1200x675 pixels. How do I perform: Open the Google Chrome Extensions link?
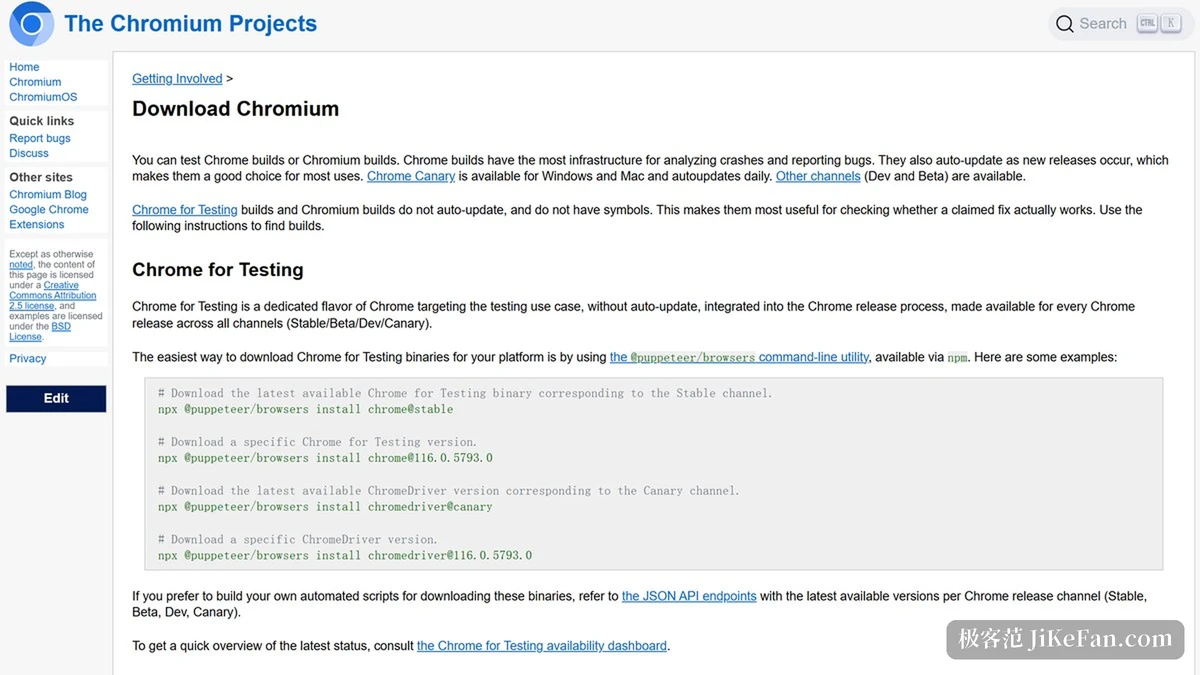coord(49,217)
